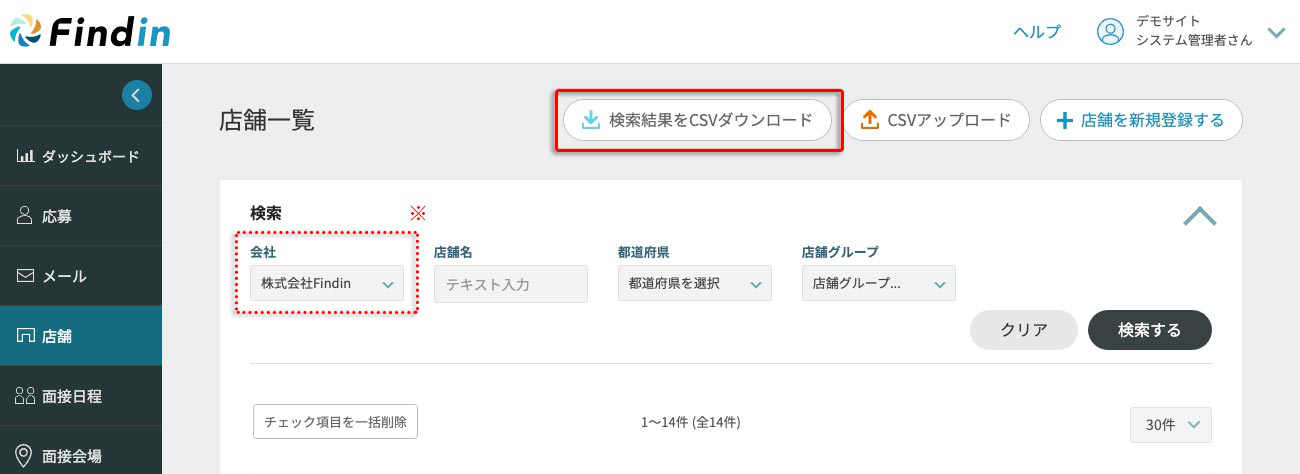Click the user profile avatar icon
1300x474 pixels.
click(1110, 32)
